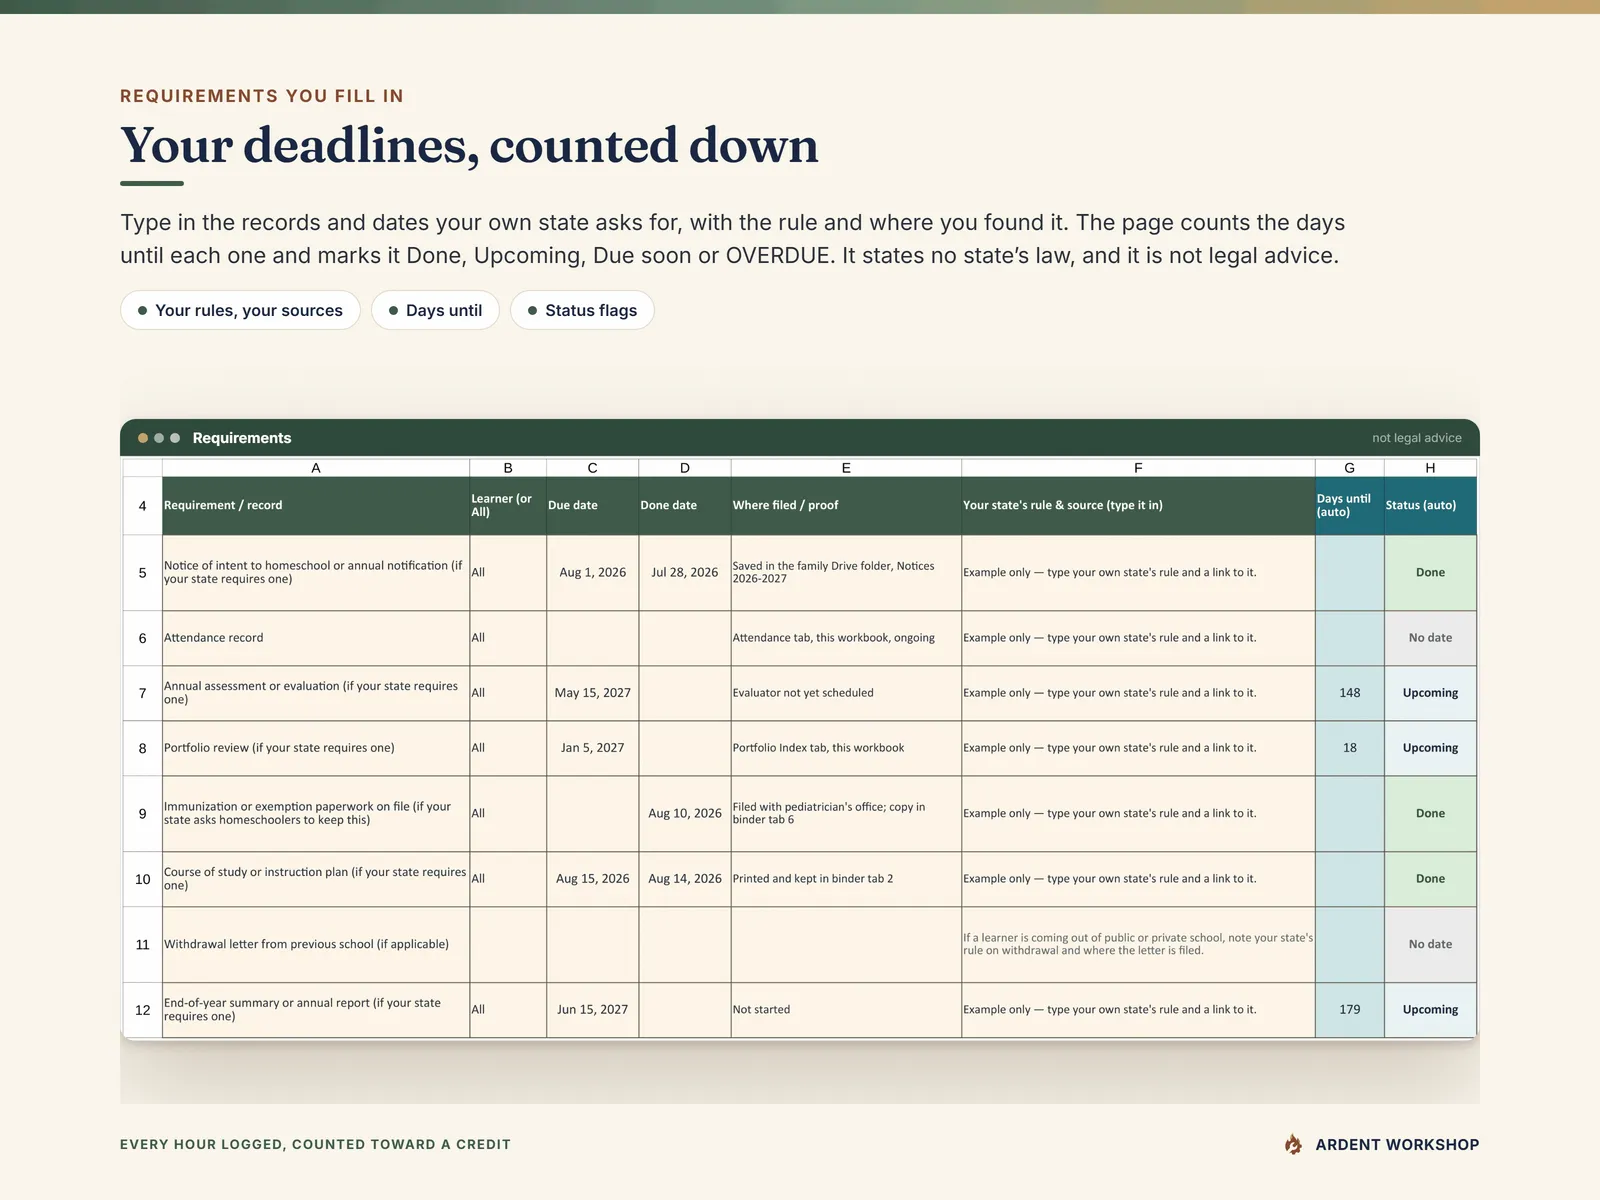Click the 'Done' status in row 5
This screenshot has height=1200, width=1600.
pyautogui.click(x=1430, y=573)
